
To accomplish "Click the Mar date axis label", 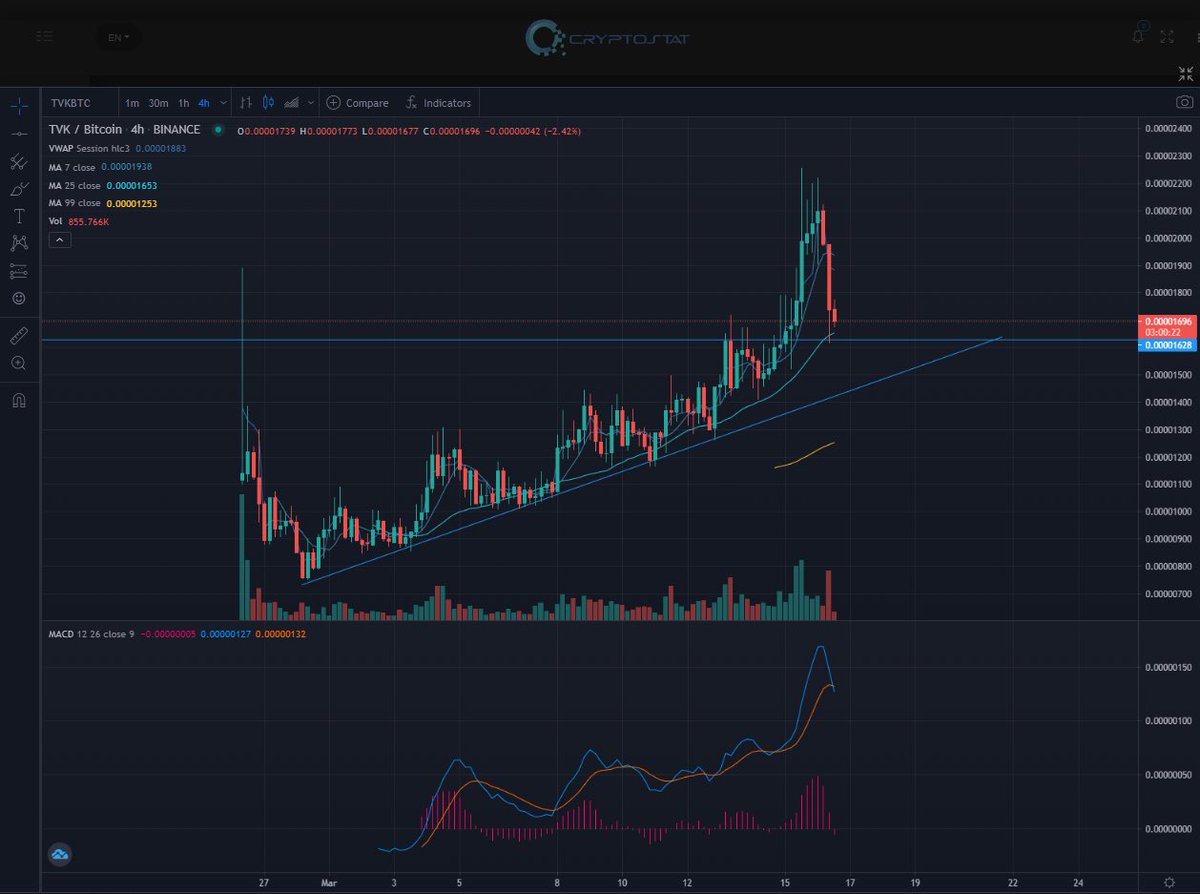I will click(x=328, y=883).
